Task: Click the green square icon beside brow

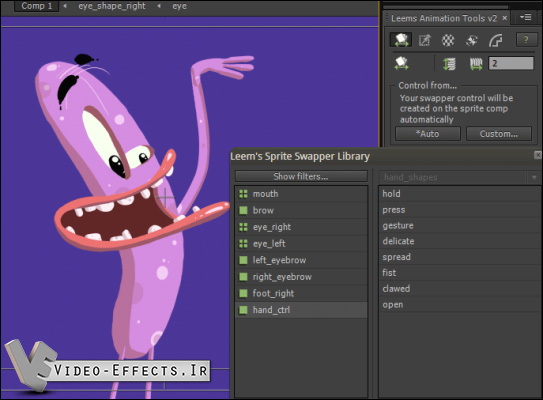Action: tap(243, 211)
